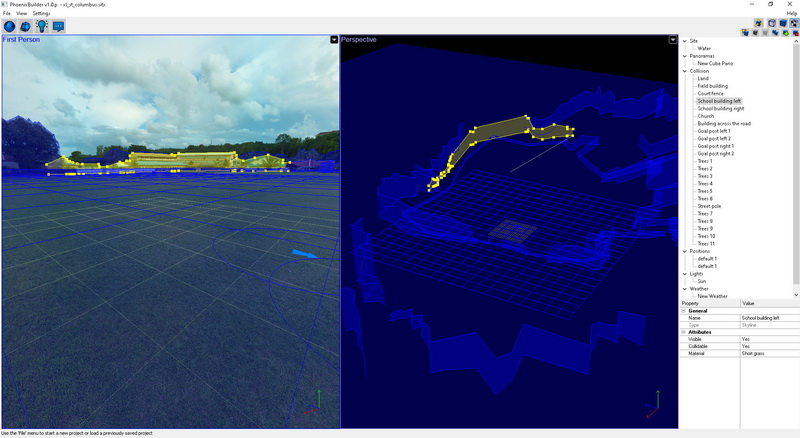The image size is (800, 438).
Task: Select the Church collision item
Action: click(705, 116)
